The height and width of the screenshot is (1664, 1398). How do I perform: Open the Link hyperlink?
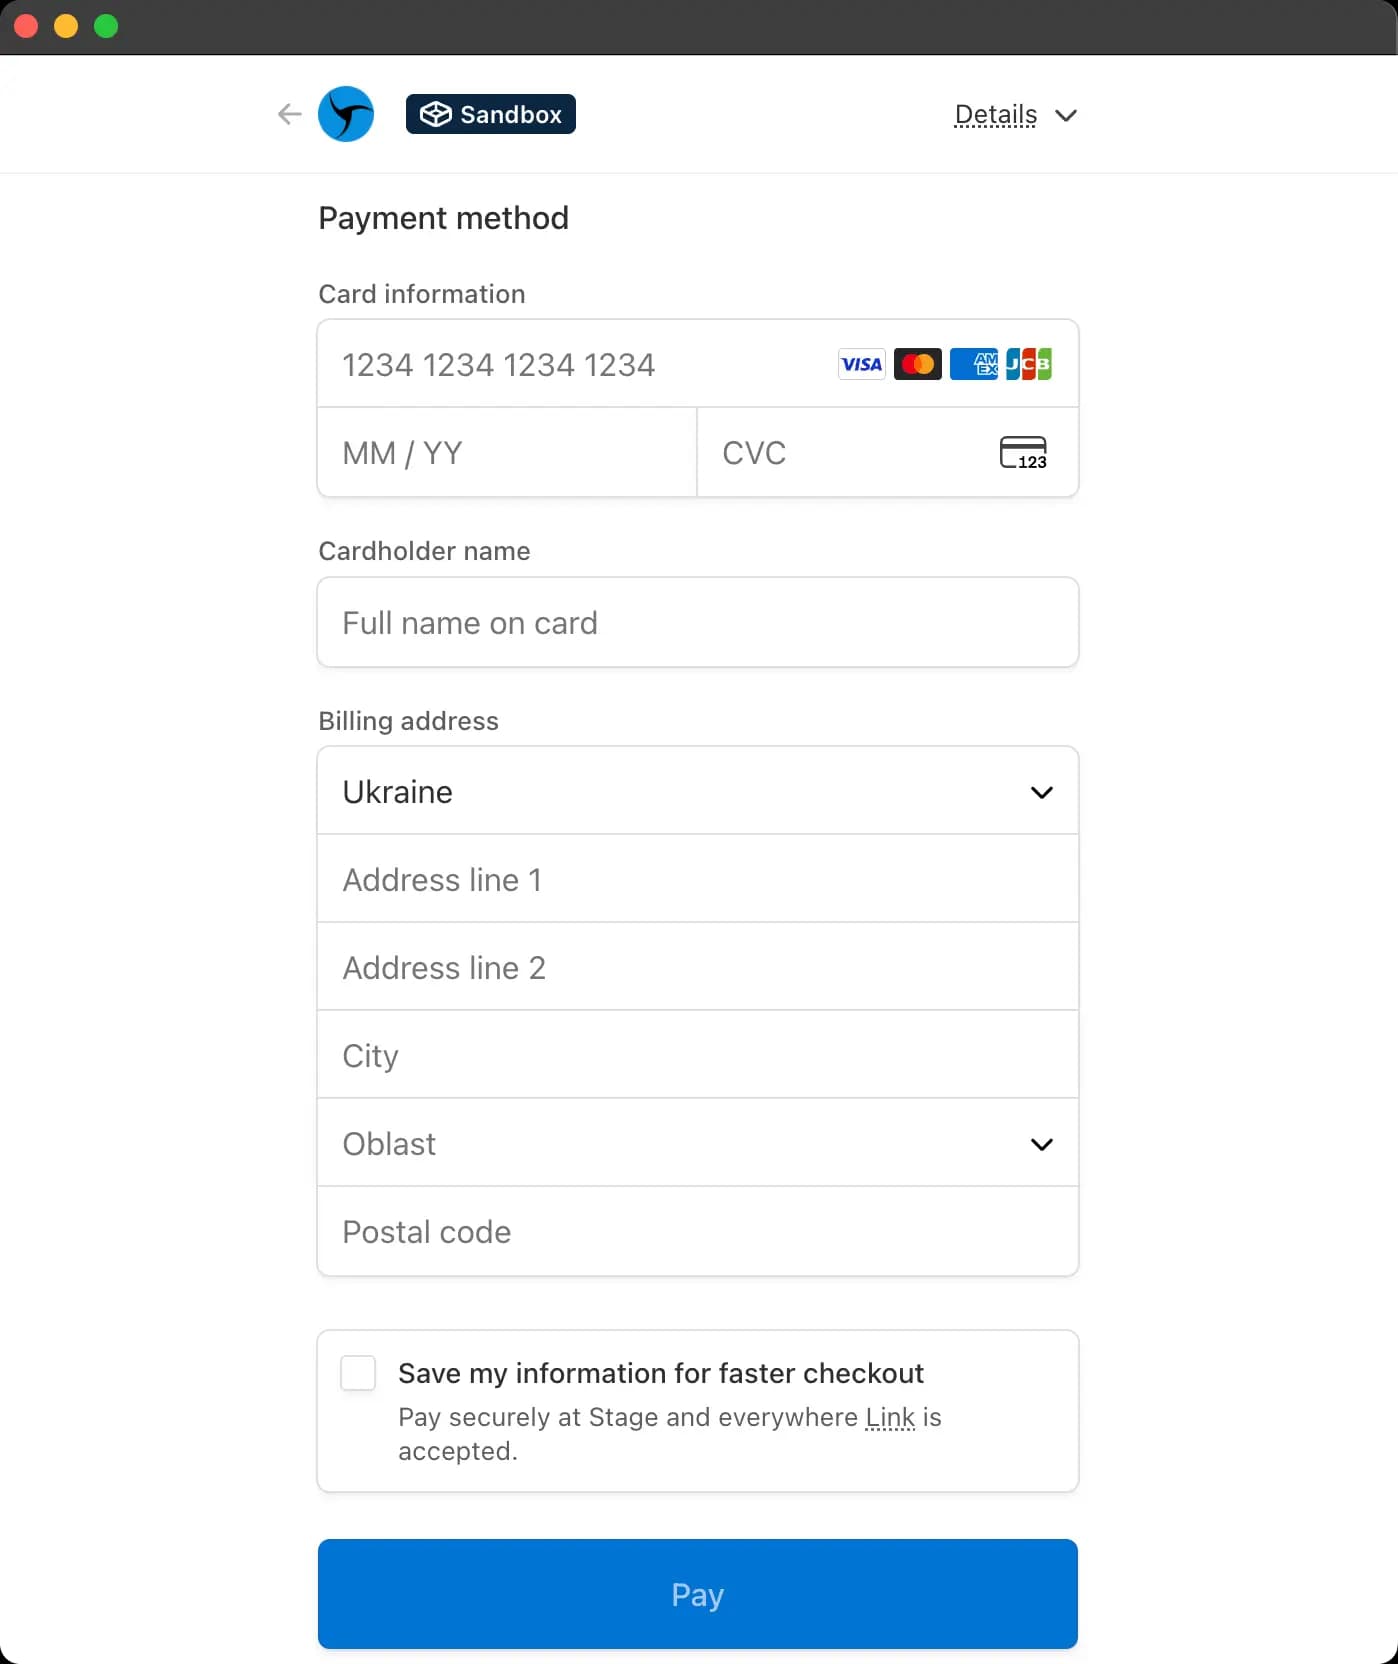pos(889,1417)
